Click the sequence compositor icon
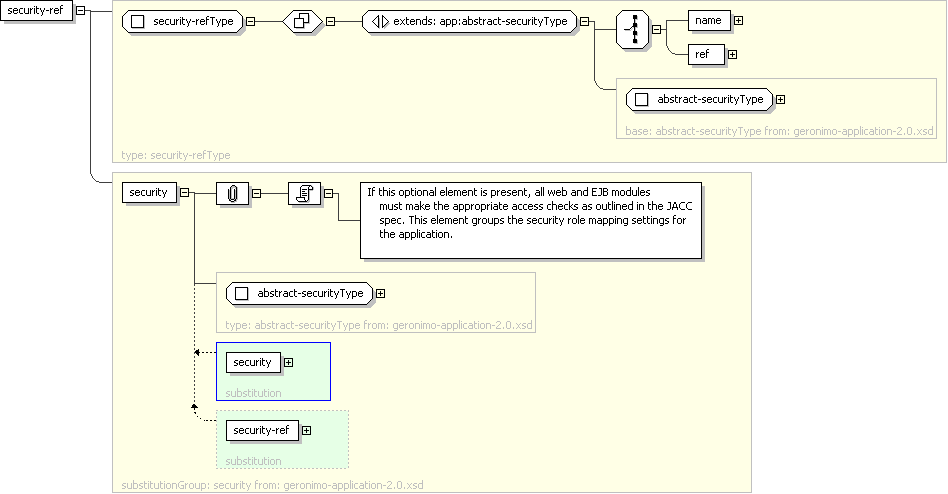This screenshot has width=948, height=494. click(x=632, y=32)
